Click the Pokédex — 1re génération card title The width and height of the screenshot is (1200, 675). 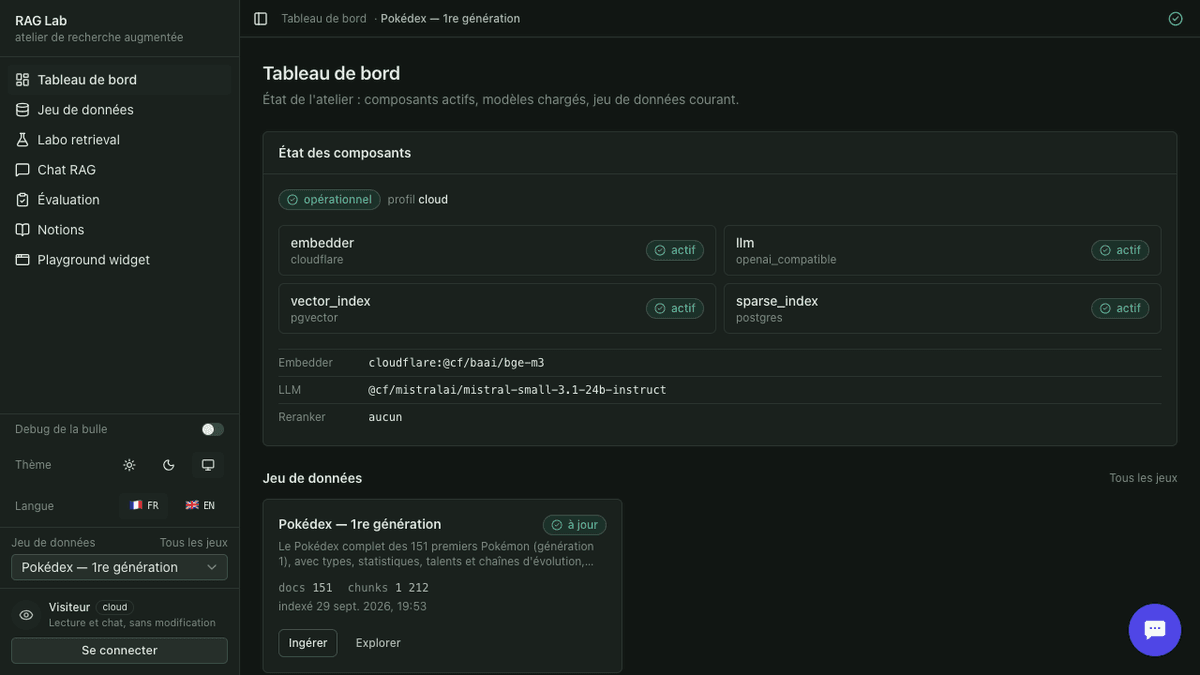(360, 524)
